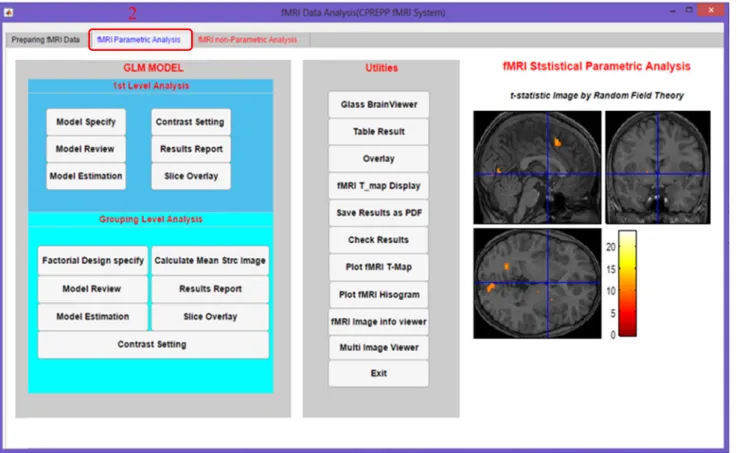Open Model Review in 1st Level Analysis
The image size is (738, 453).
[x=86, y=149]
